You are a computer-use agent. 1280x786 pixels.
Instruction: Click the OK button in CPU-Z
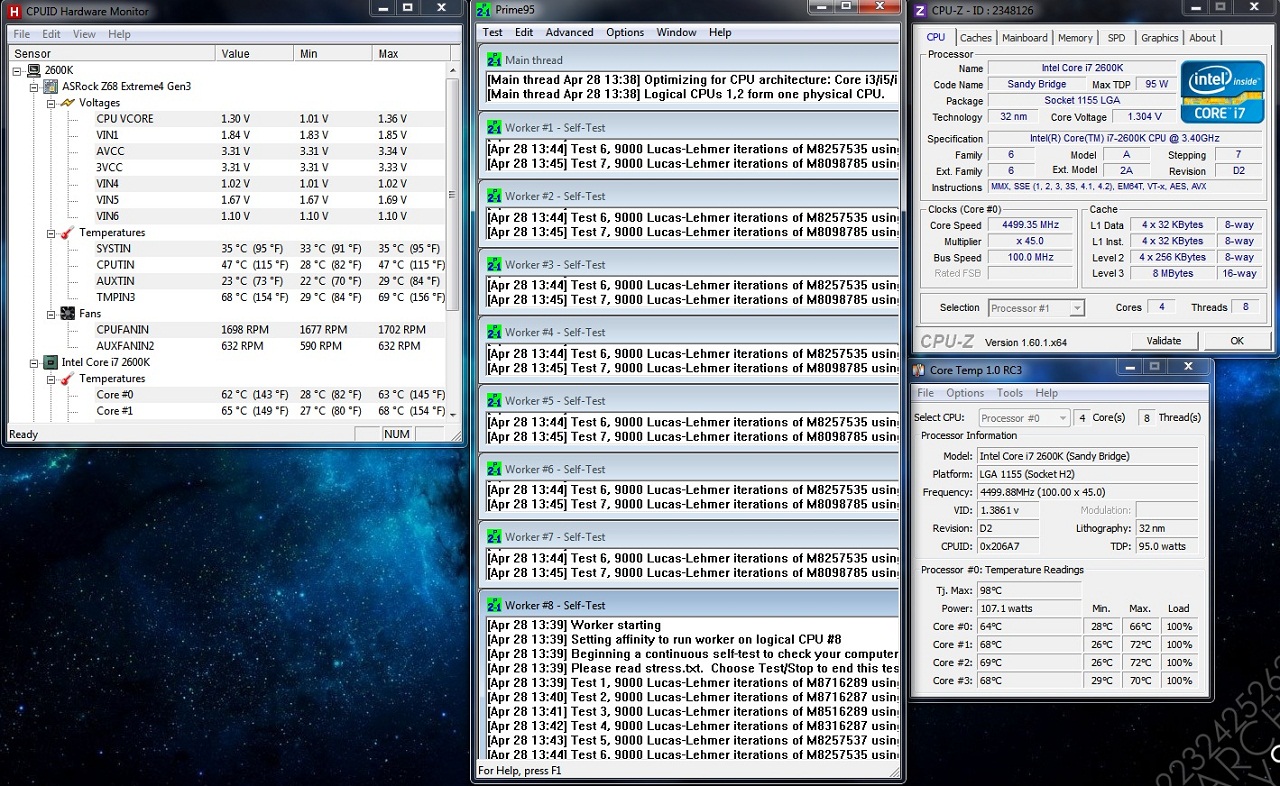pyautogui.click(x=1237, y=340)
